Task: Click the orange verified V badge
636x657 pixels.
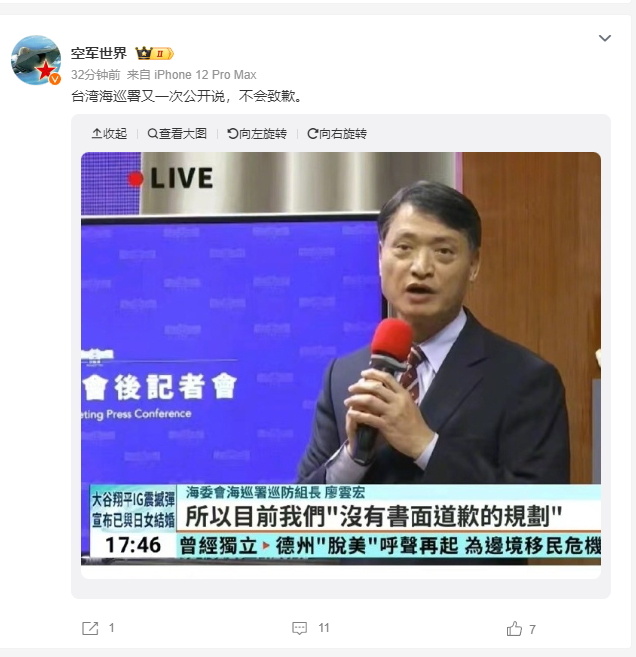Action: [55, 79]
